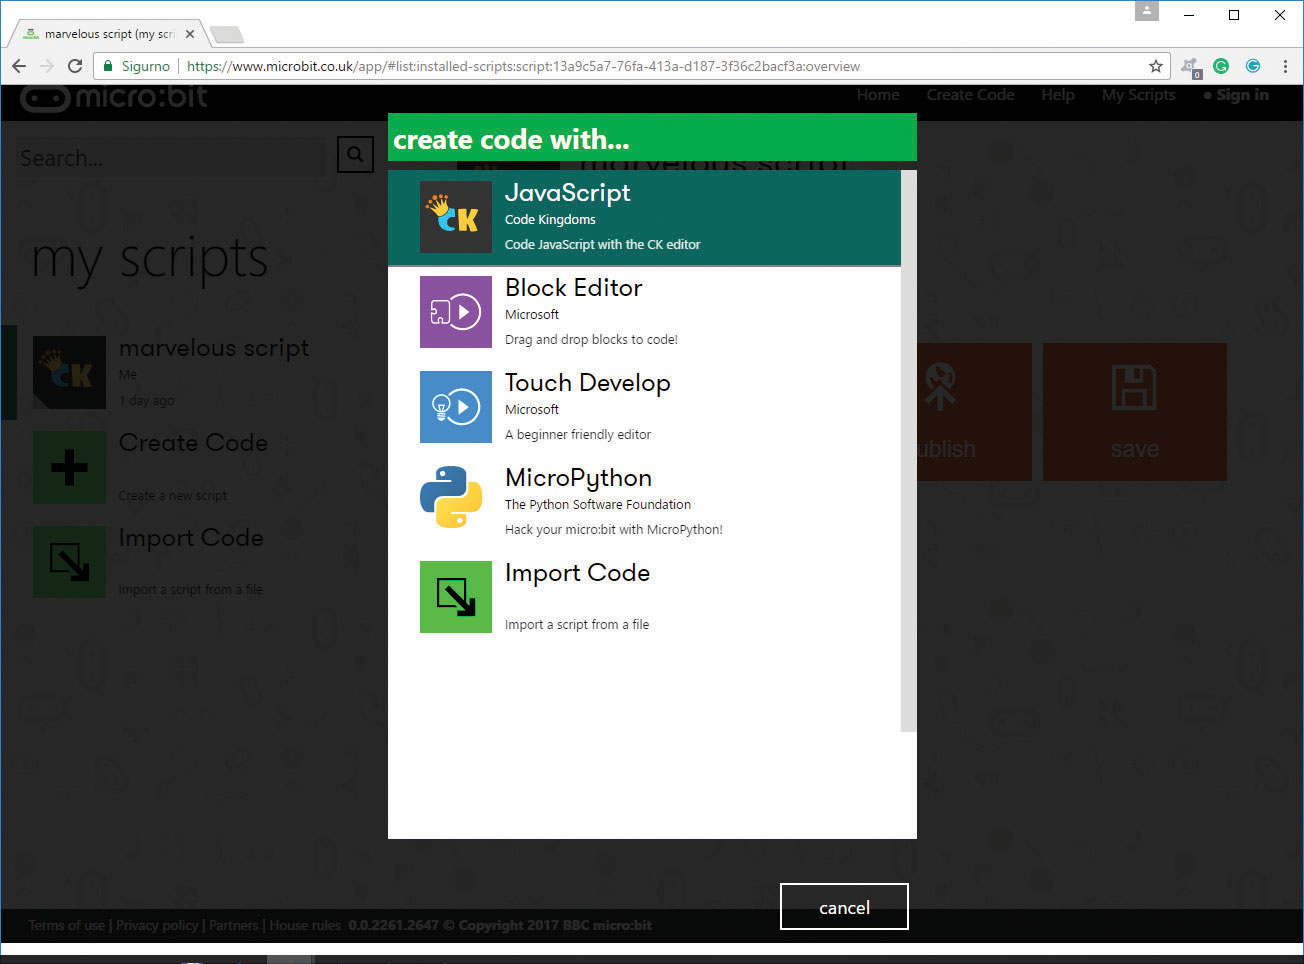Click the browser address bar URL

pyautogui.click(x=523, y=66)
